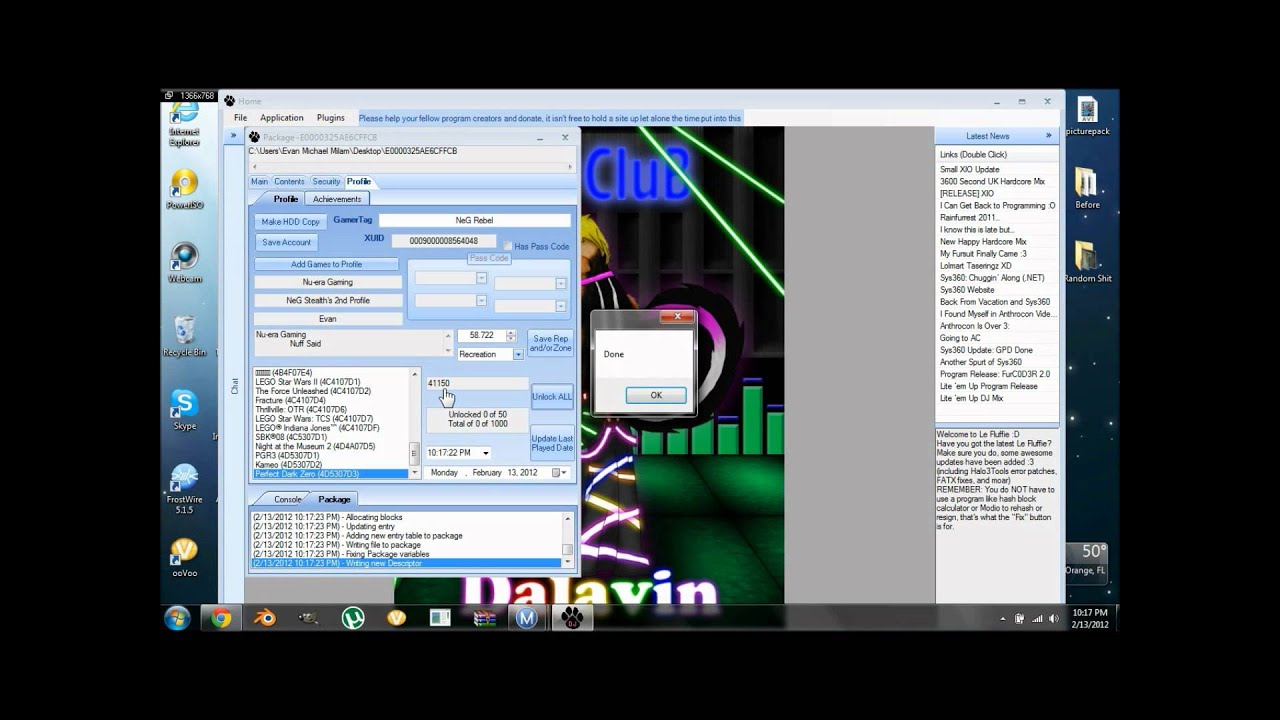Toggle the Has Pass Code checkbox
1280x720 pixels.
(x=508, y=246)
